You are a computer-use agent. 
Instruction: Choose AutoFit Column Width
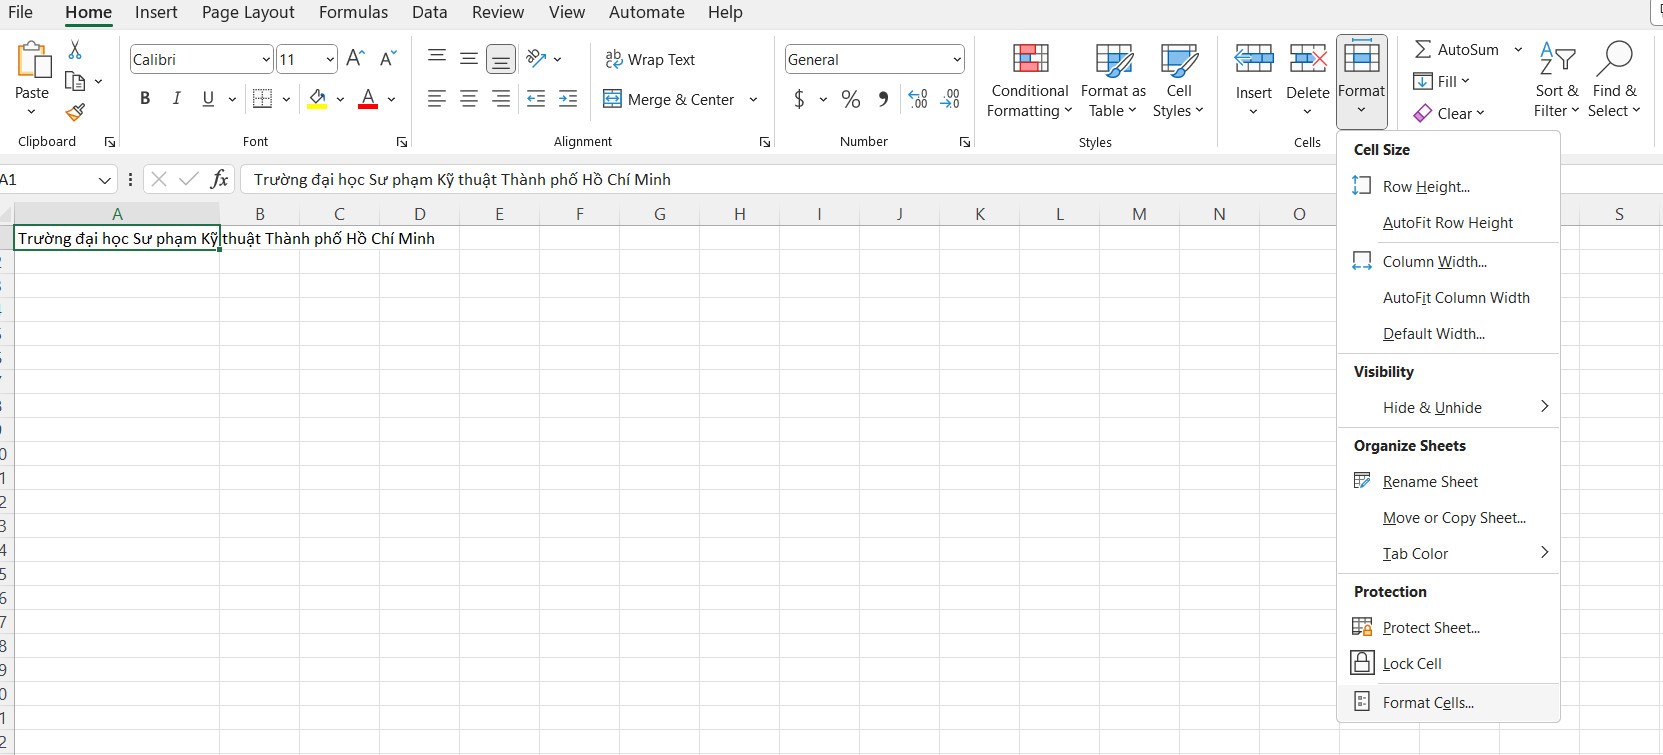1448,297
